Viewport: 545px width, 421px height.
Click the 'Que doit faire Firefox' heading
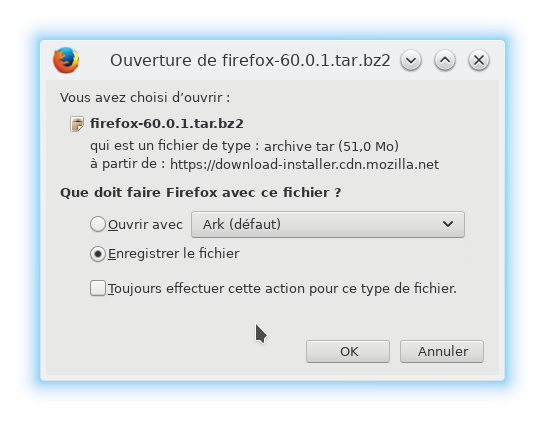(x=201, y=193)
